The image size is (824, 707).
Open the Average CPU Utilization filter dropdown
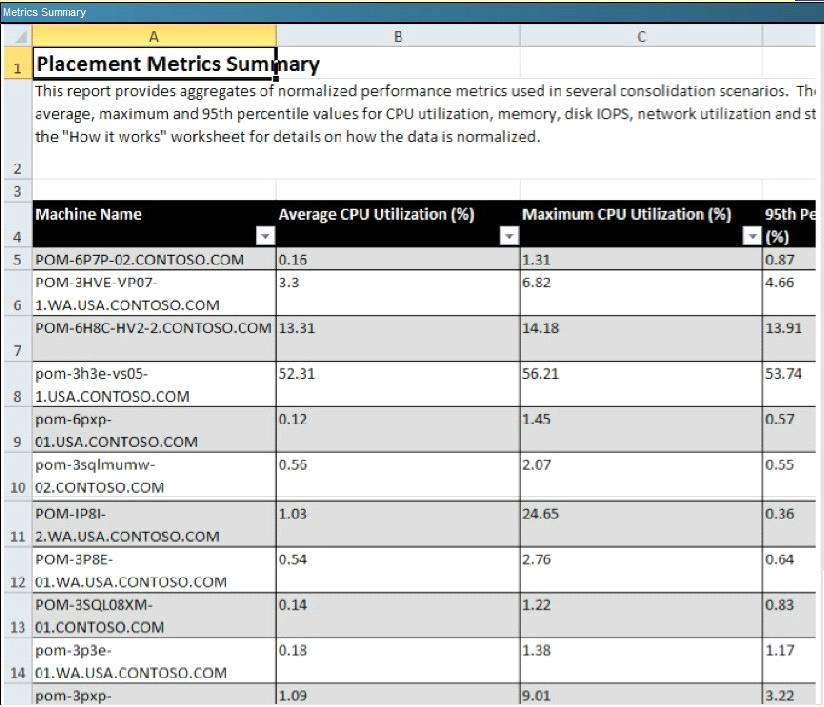(x=509, y=236)
